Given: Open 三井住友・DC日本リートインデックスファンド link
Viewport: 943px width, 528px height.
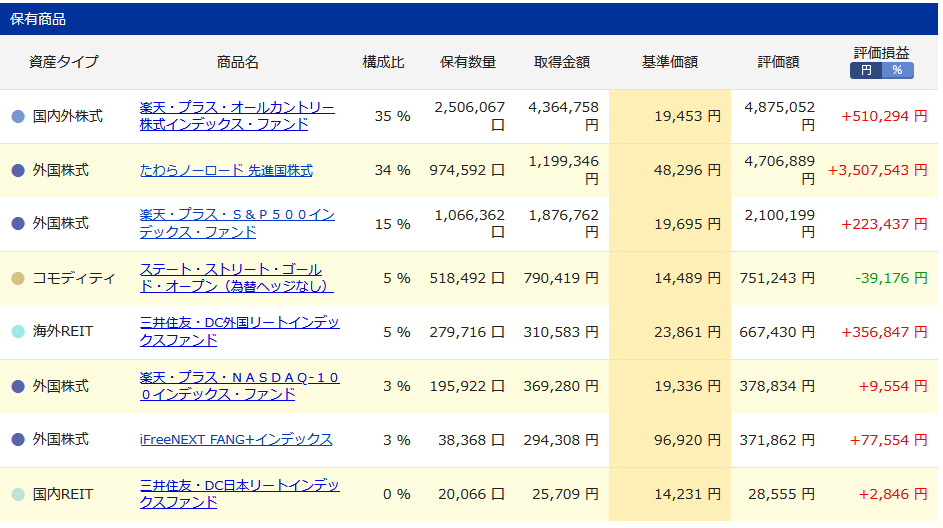Looking at the screenshot, I should 239,494.
